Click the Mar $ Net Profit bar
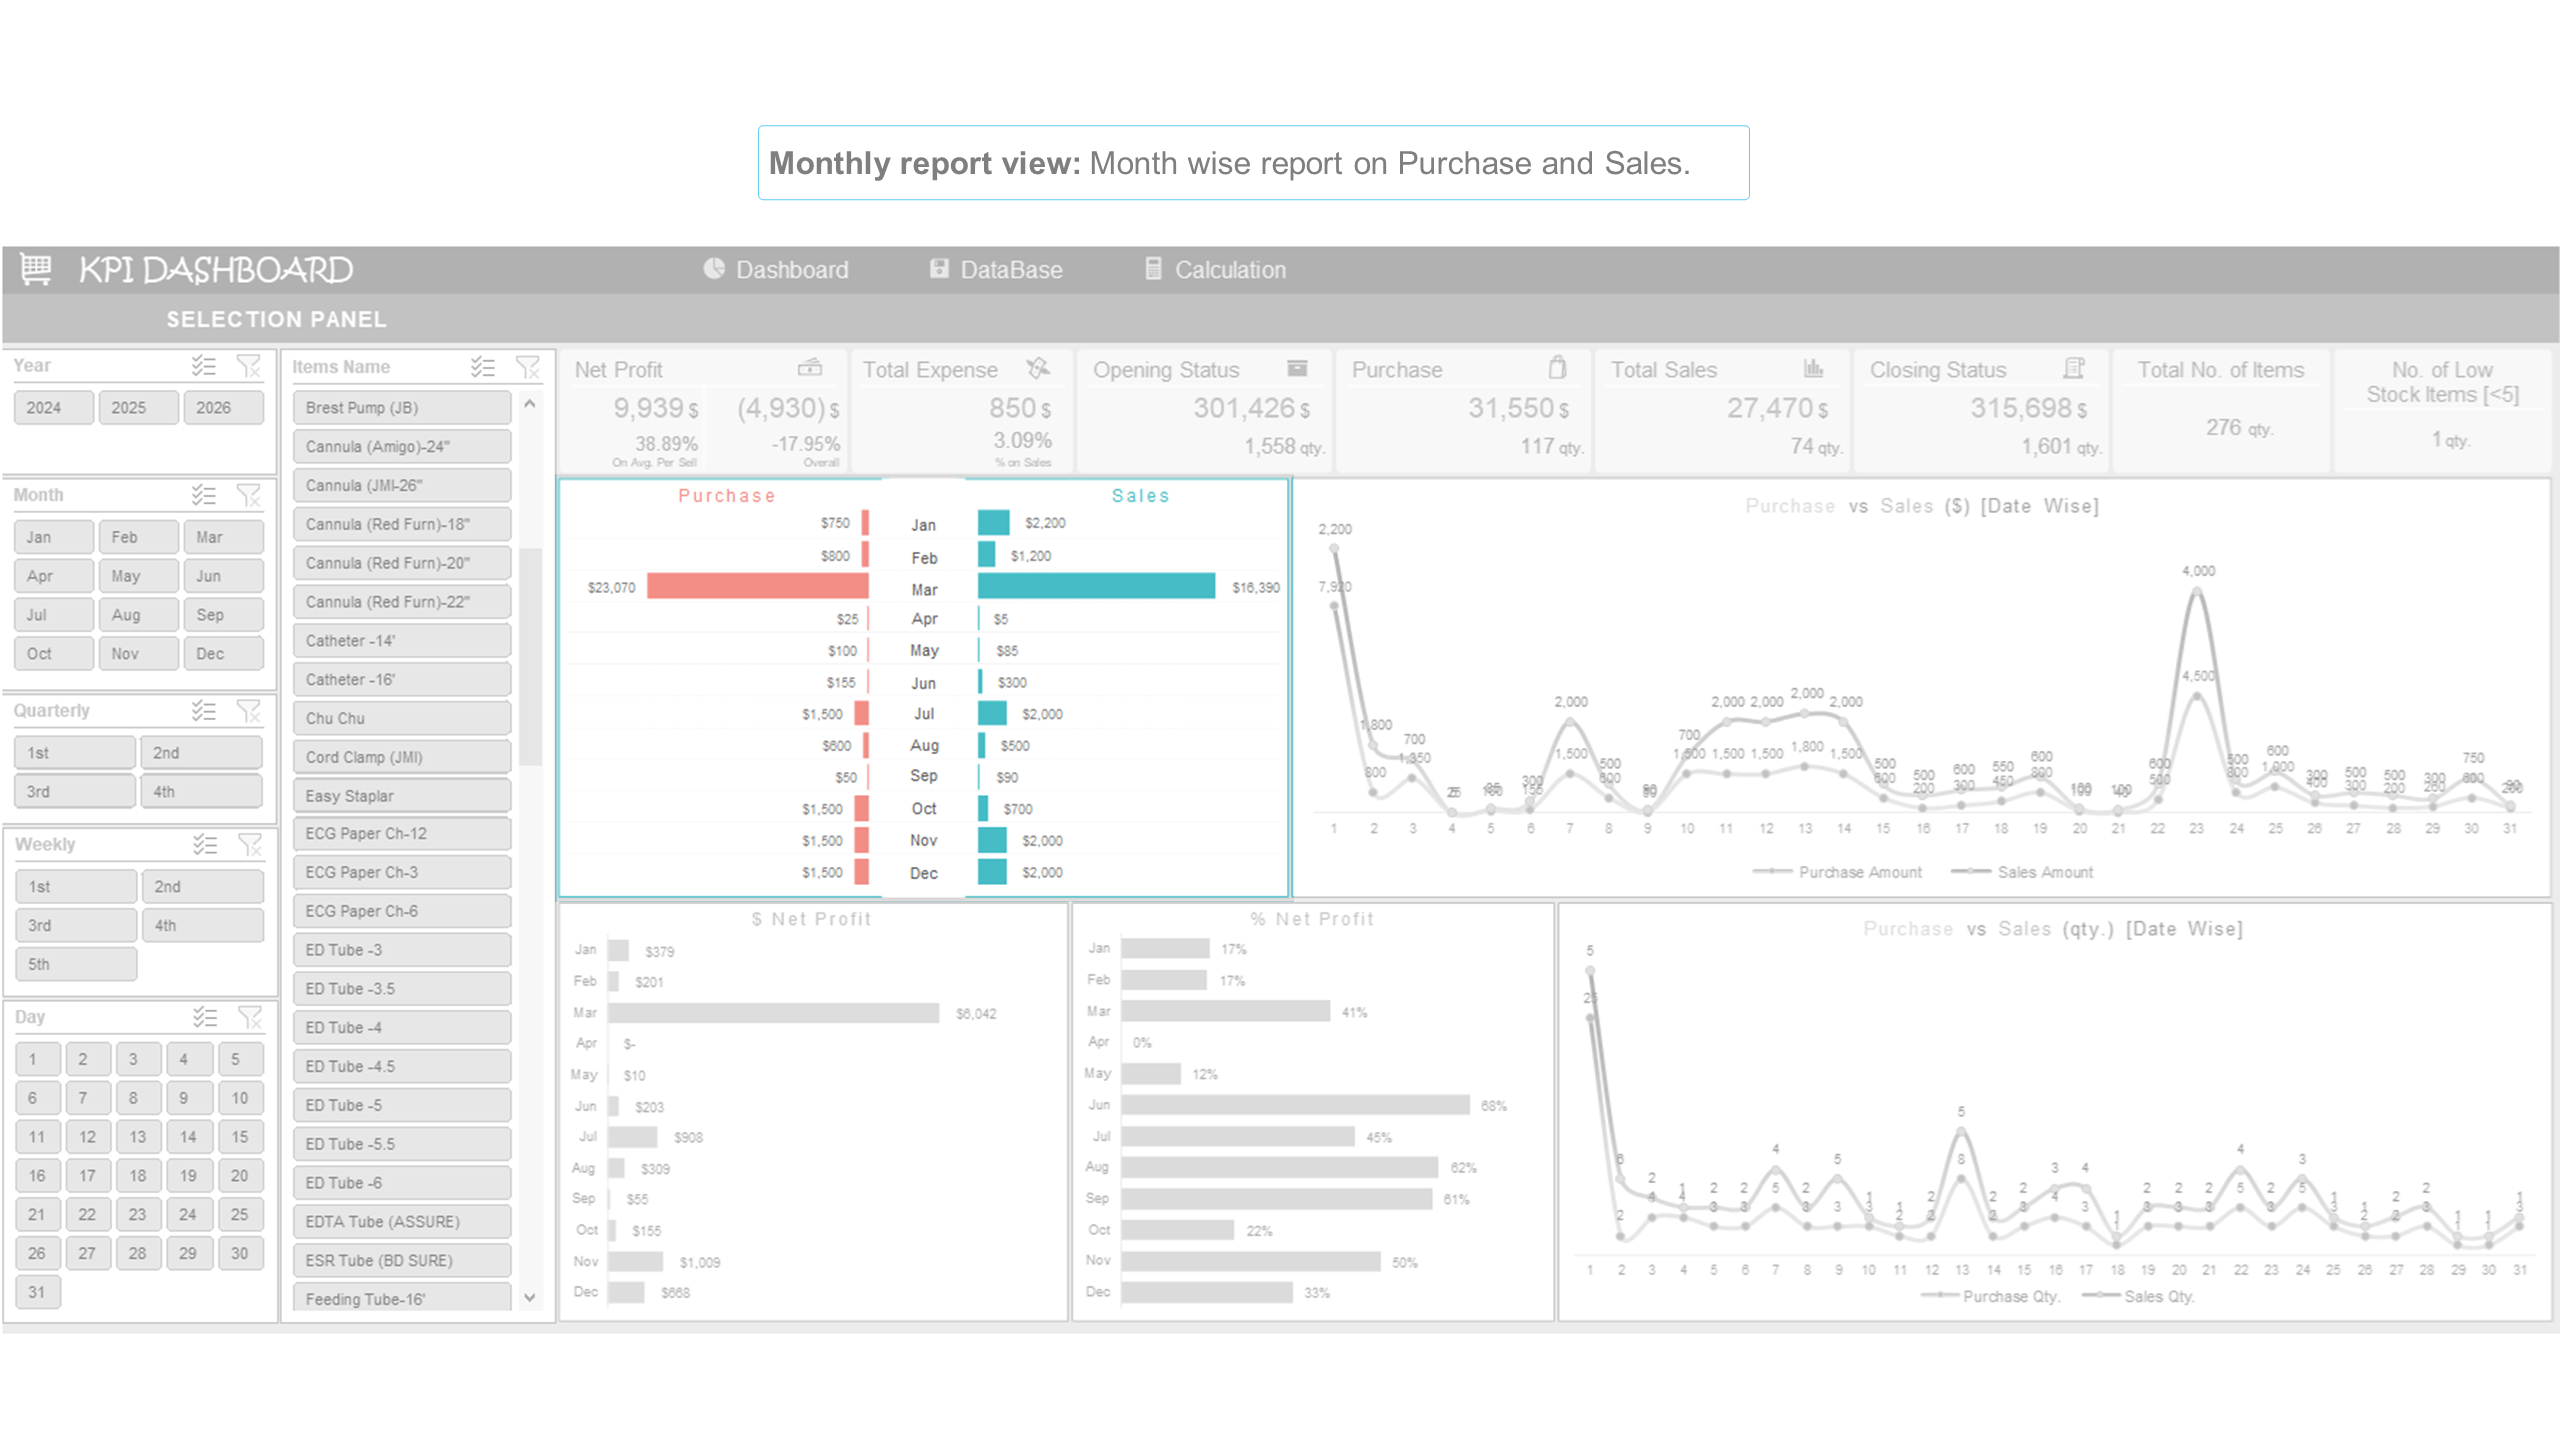Image resolution: width=2560 pixels, height=1440 pixels. point(773,1013)
